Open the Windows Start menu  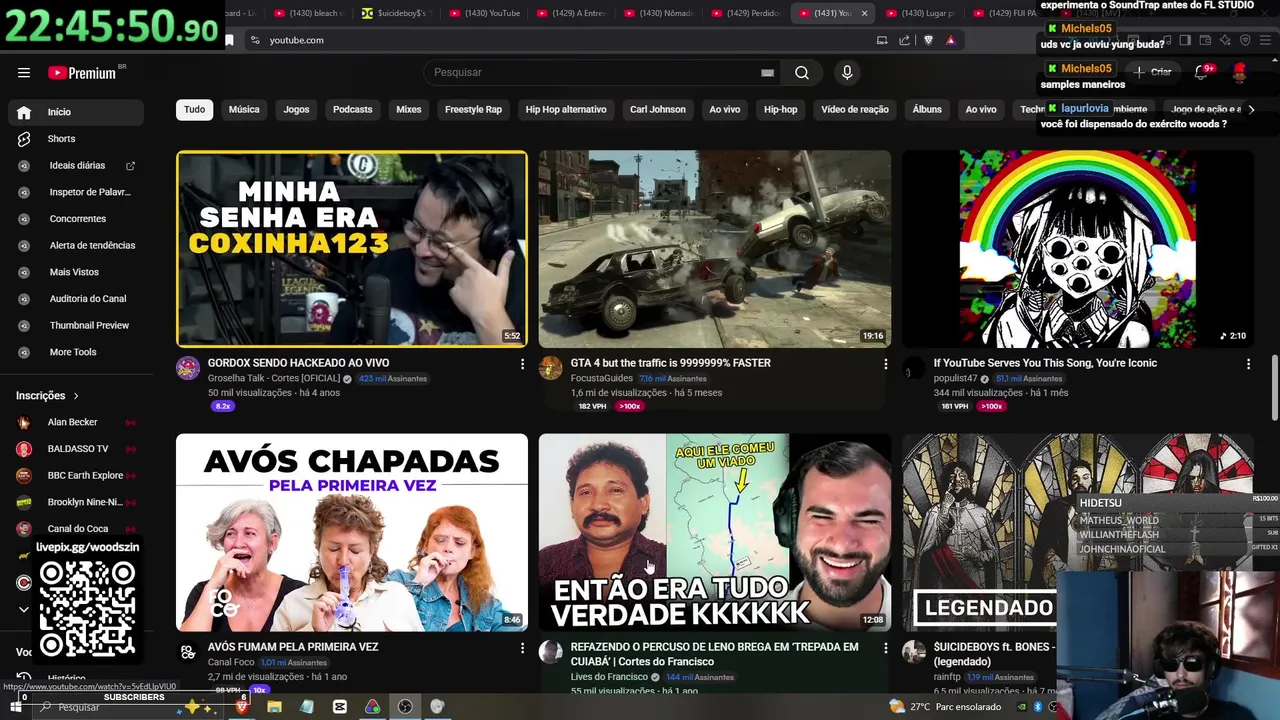(x=16, y=707)
